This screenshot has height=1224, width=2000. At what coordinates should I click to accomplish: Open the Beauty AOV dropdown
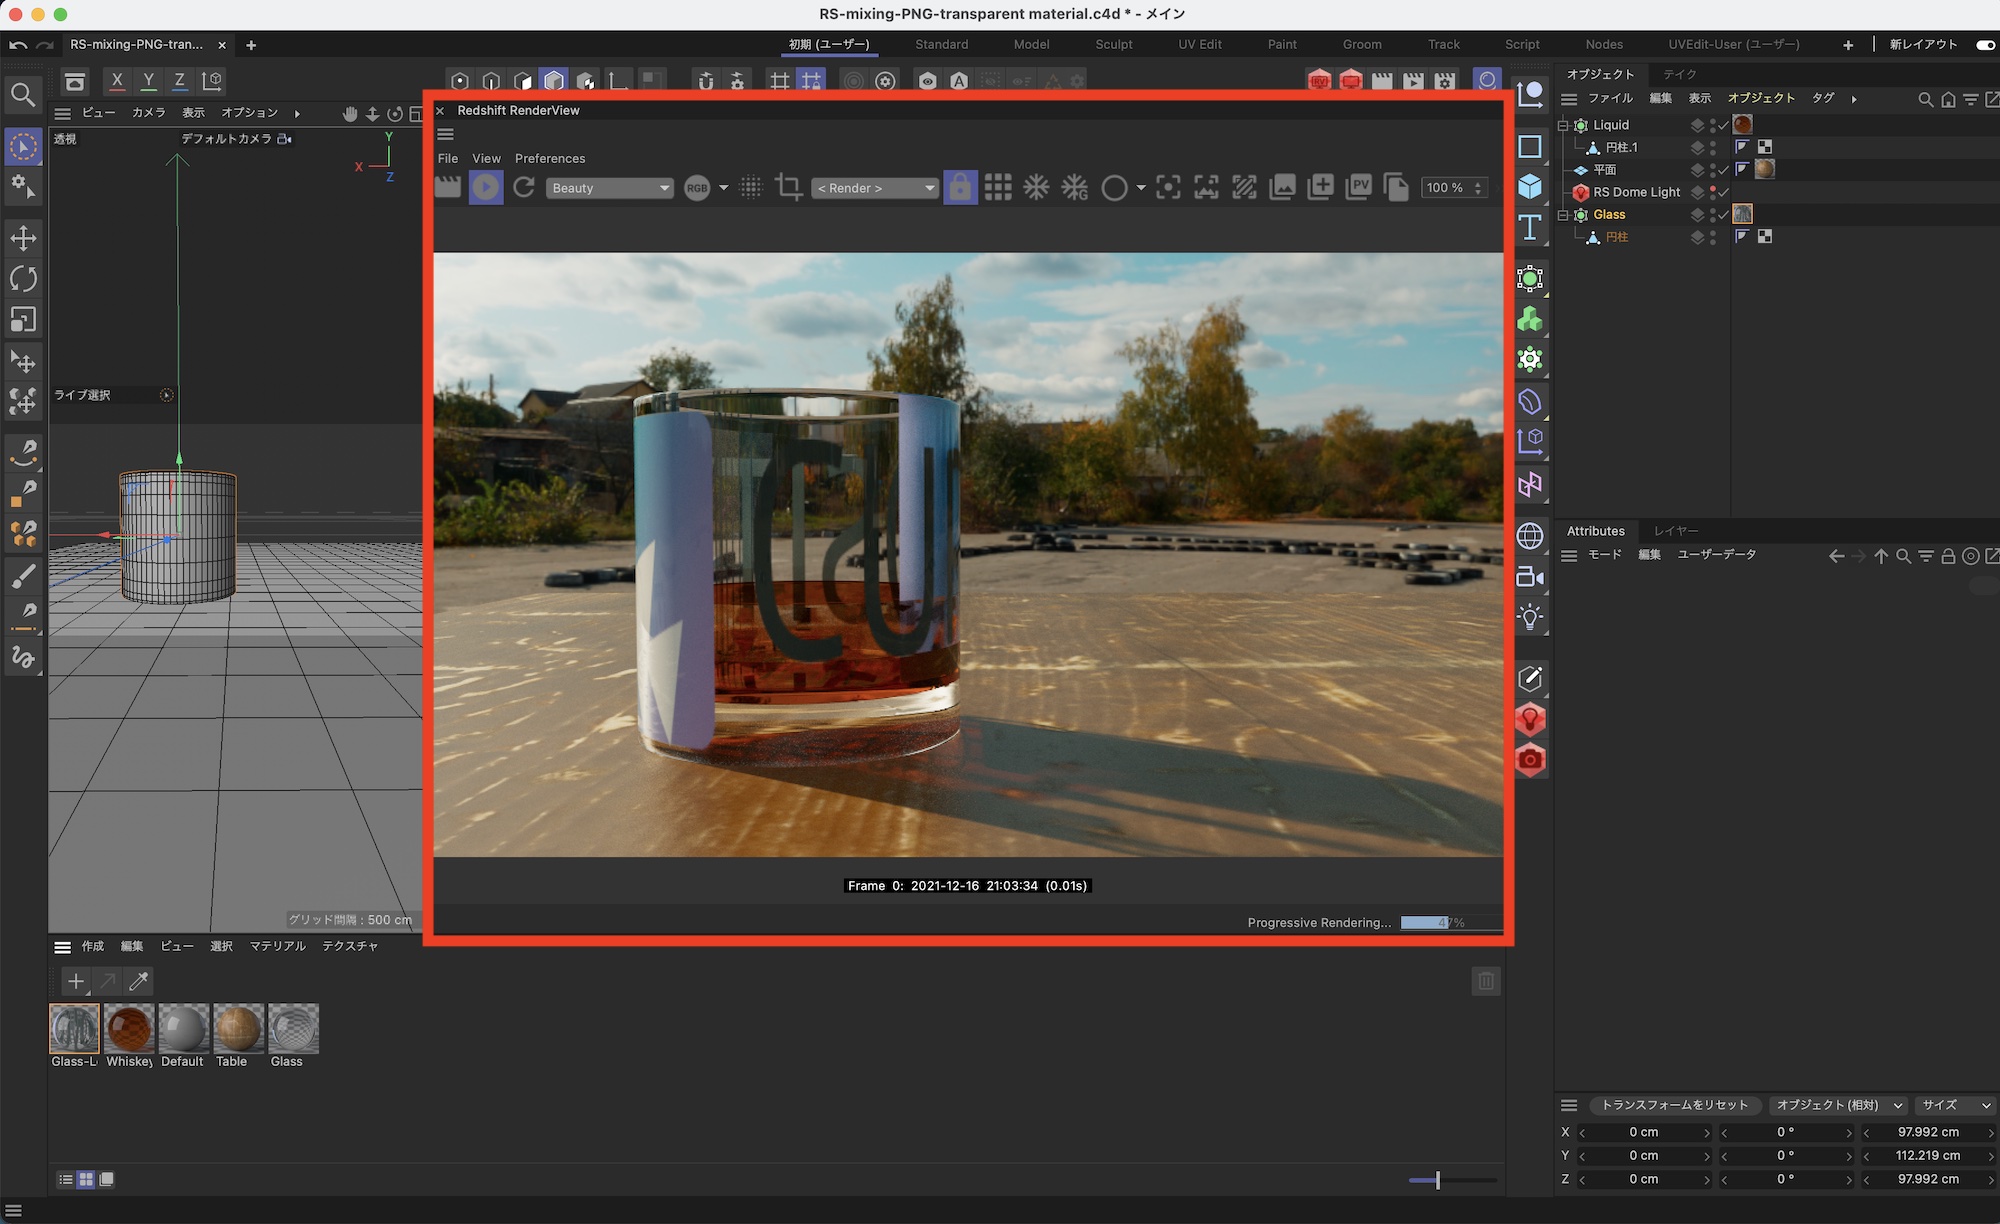click(609, 188)
